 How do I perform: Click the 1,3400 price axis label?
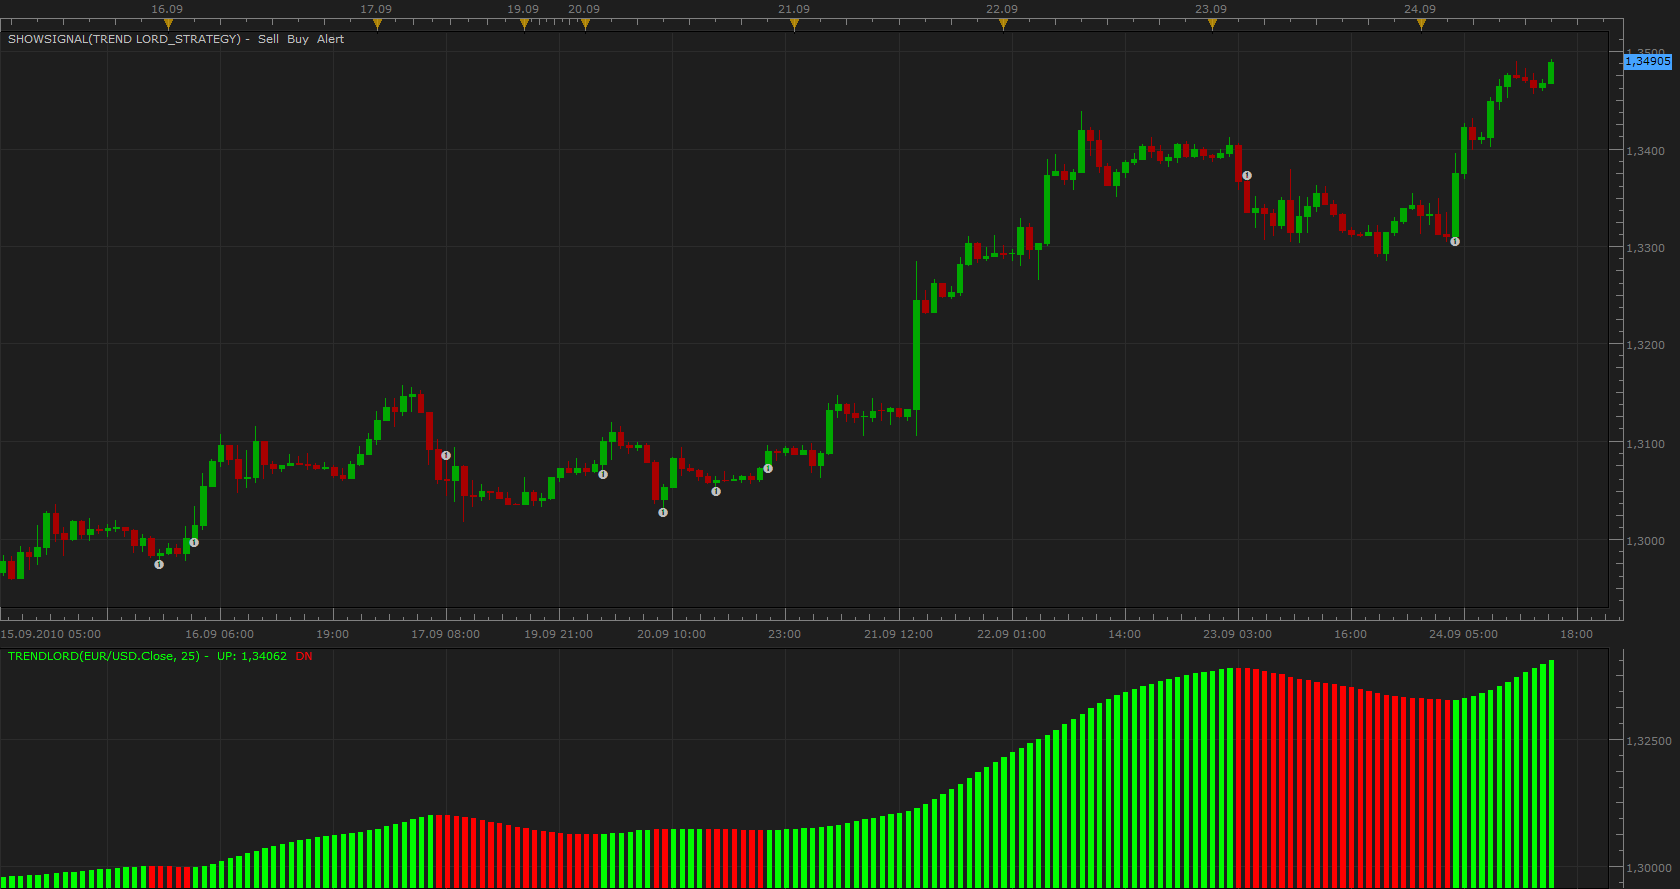(x=1646, y=151)
